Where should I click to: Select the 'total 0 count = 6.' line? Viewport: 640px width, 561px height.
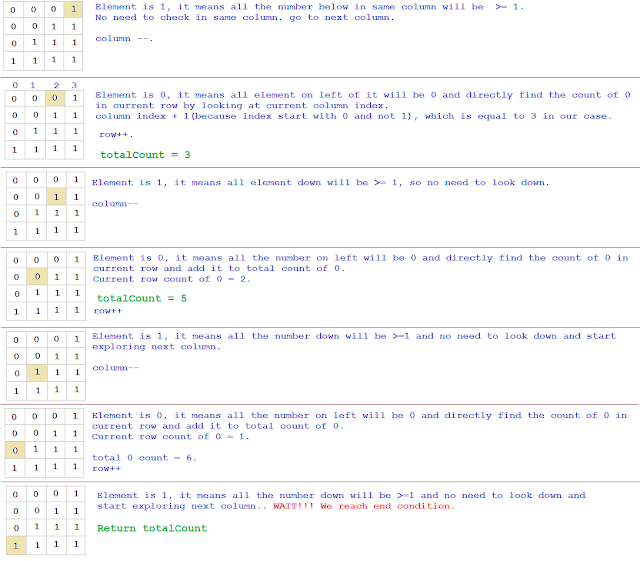[144, 458]
